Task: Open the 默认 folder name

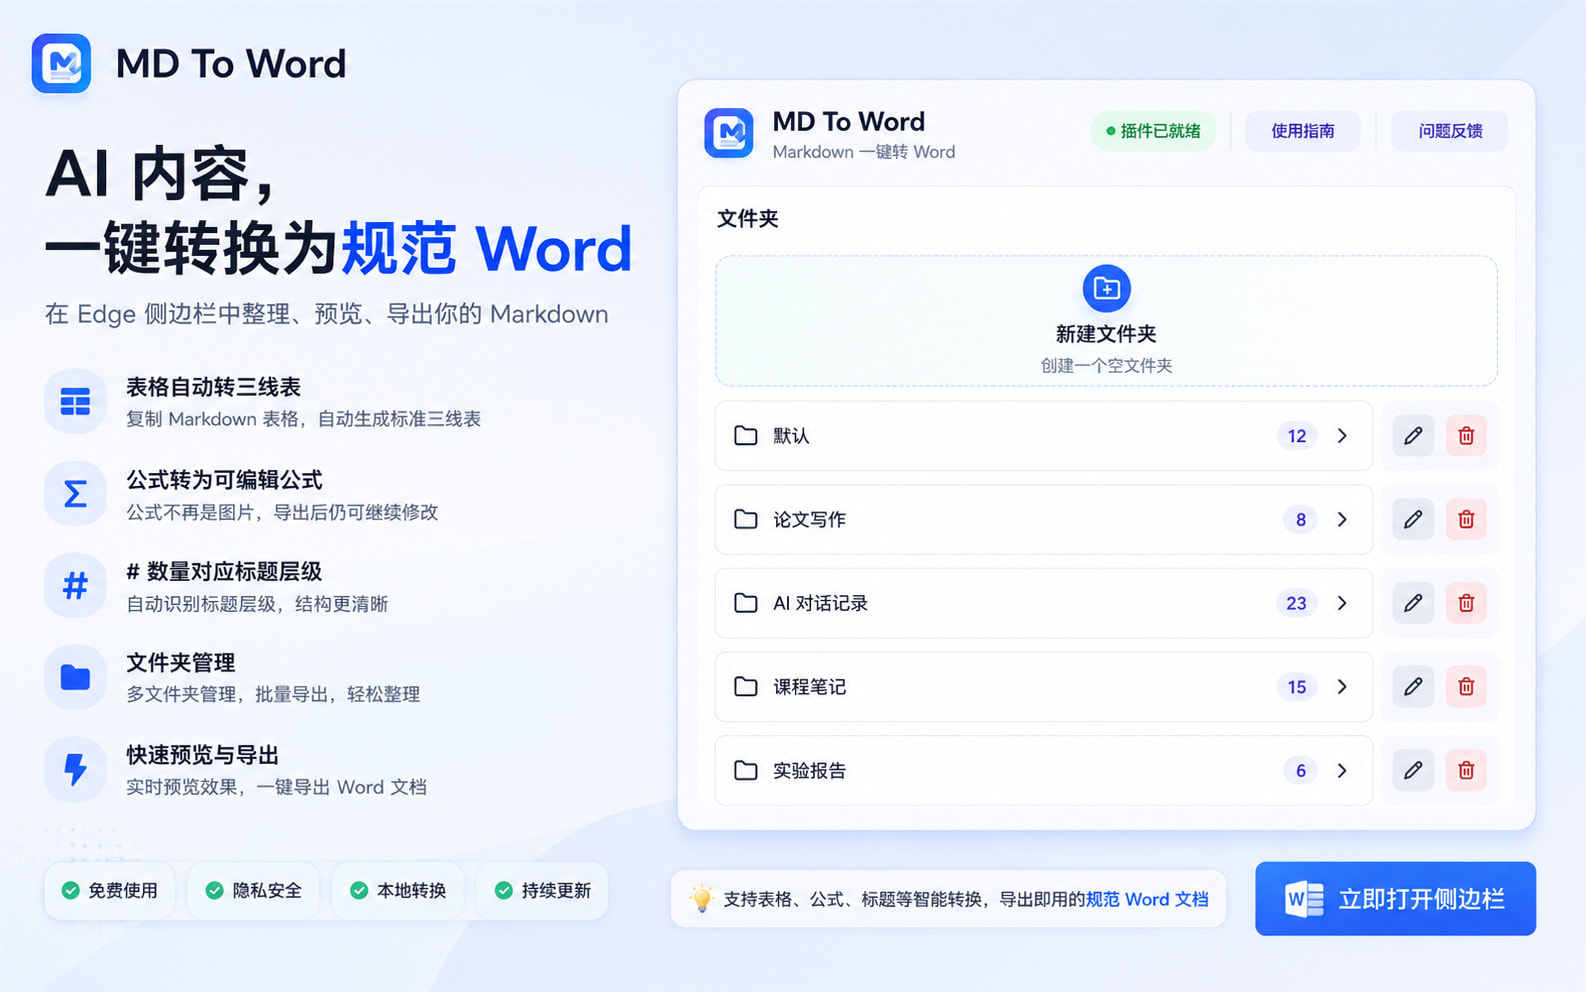Action: click(x=791, y=436)
